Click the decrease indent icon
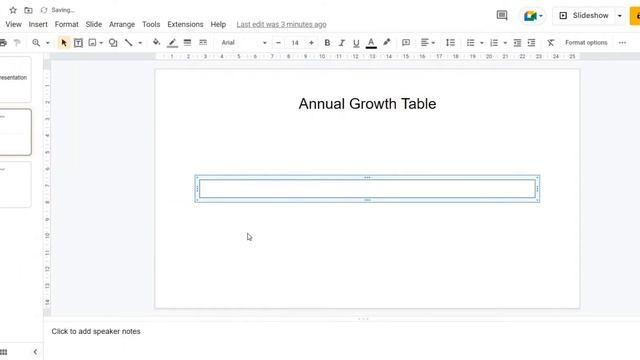The height and width of the screenshot is (360, 640). (517, 42)
